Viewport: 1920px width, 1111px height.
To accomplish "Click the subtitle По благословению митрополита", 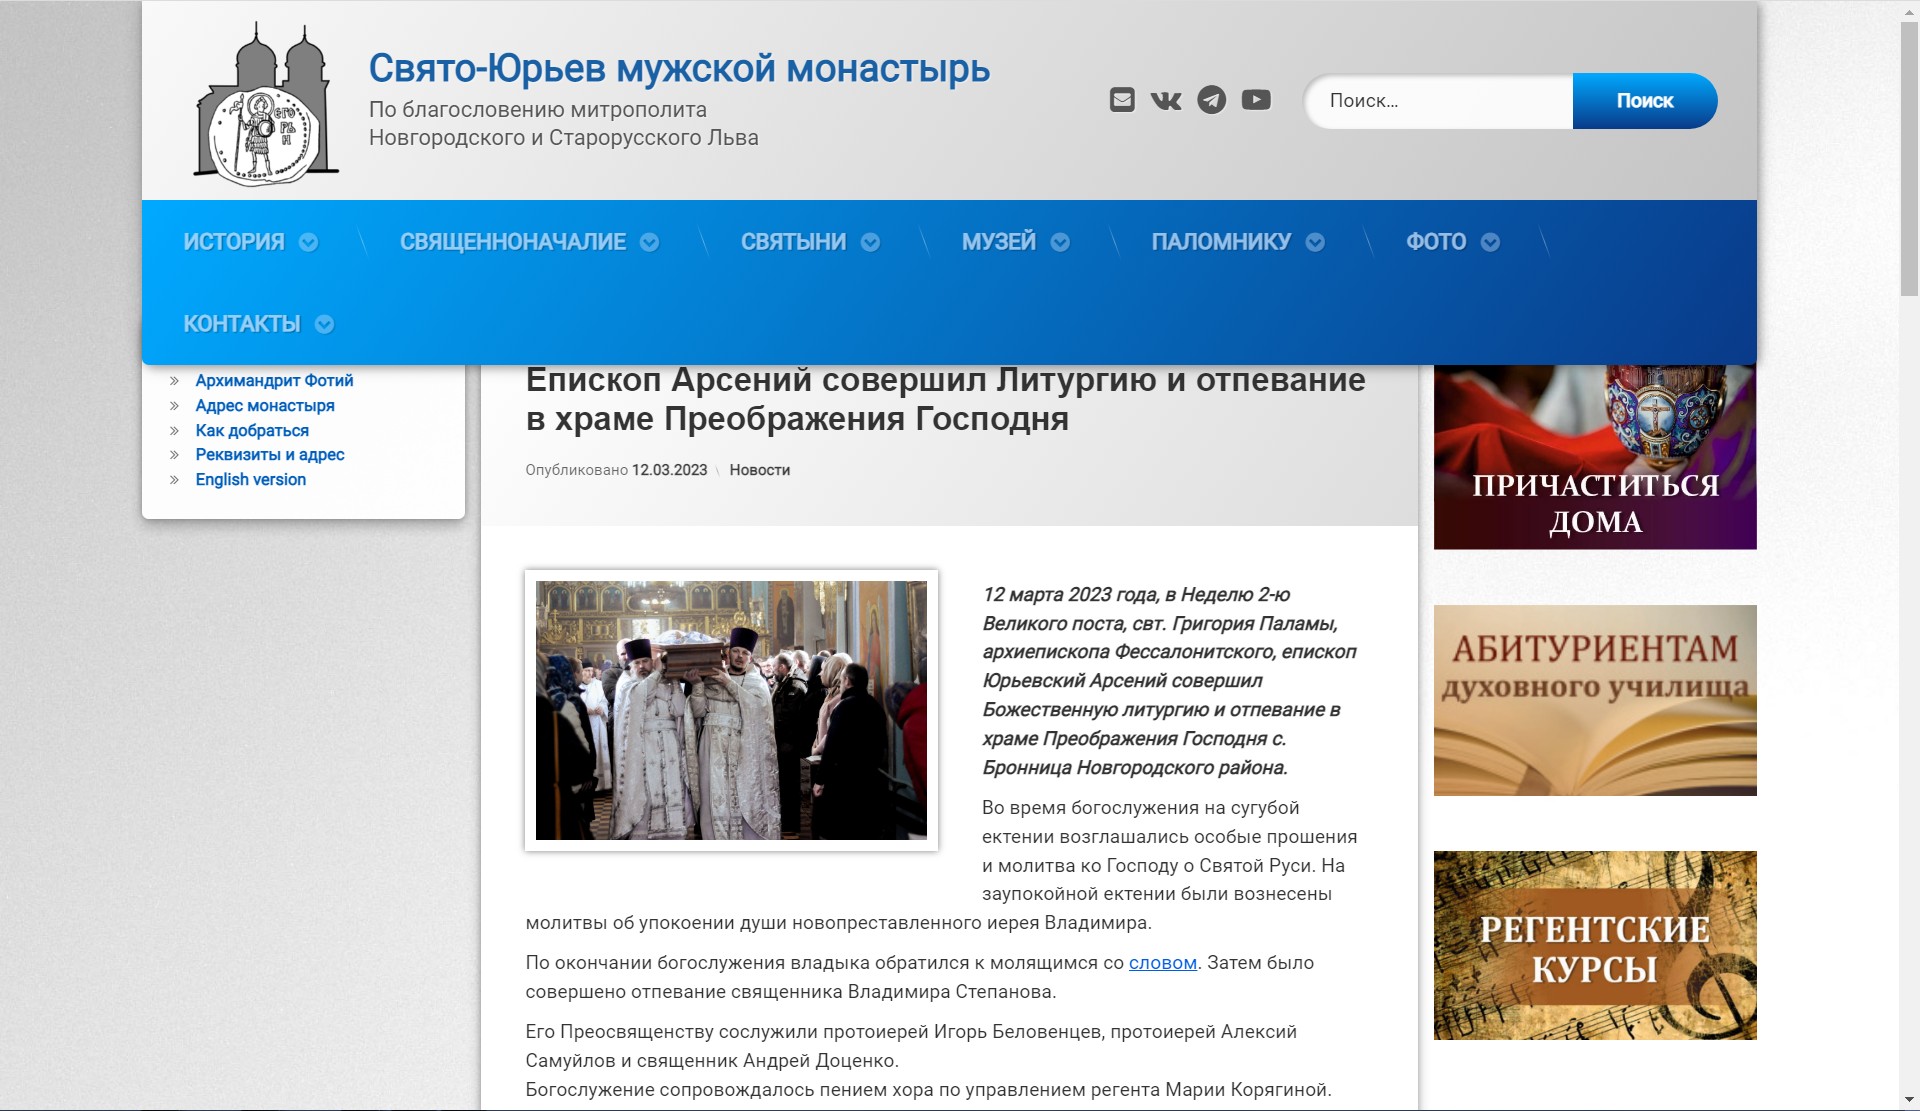I will tap(564, 124).
